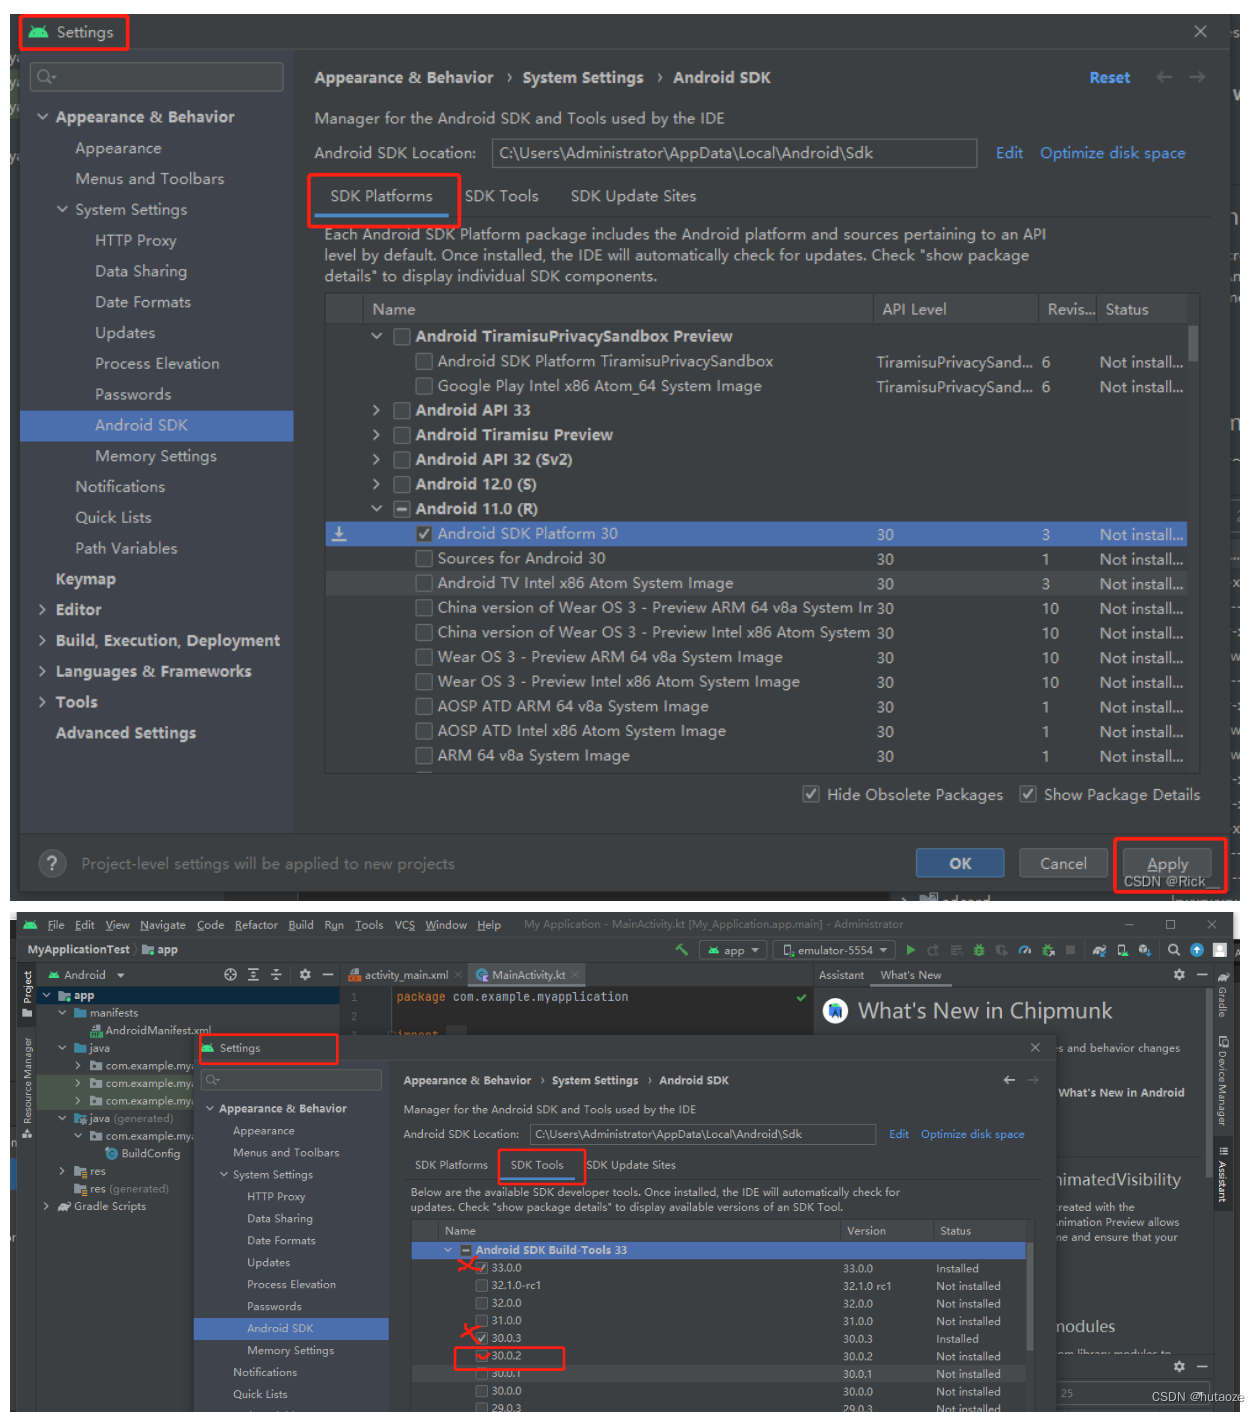Expand the Android API 33 row
The width and height of the screenshot is (1260, 1412).
376,410
